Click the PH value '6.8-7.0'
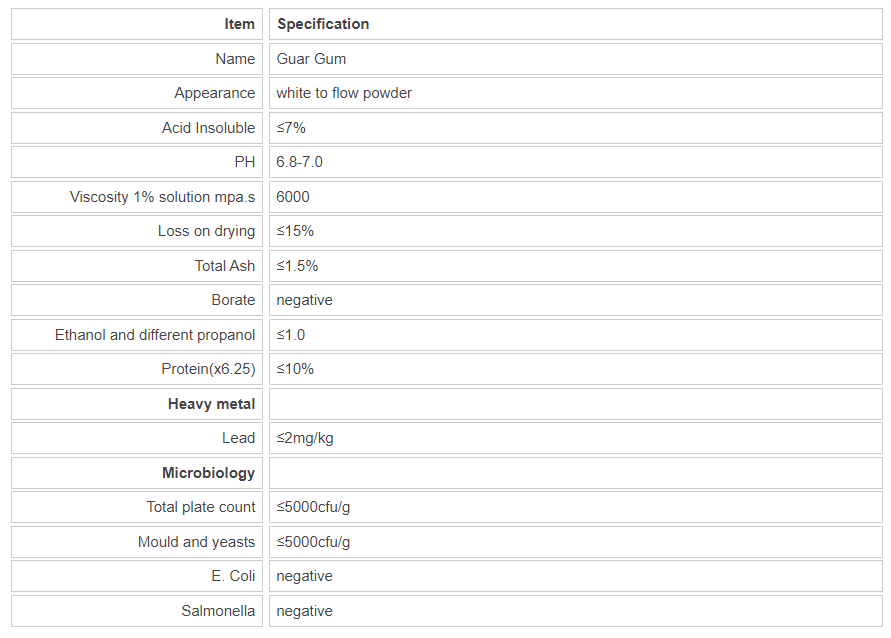 tap(299, 162)
